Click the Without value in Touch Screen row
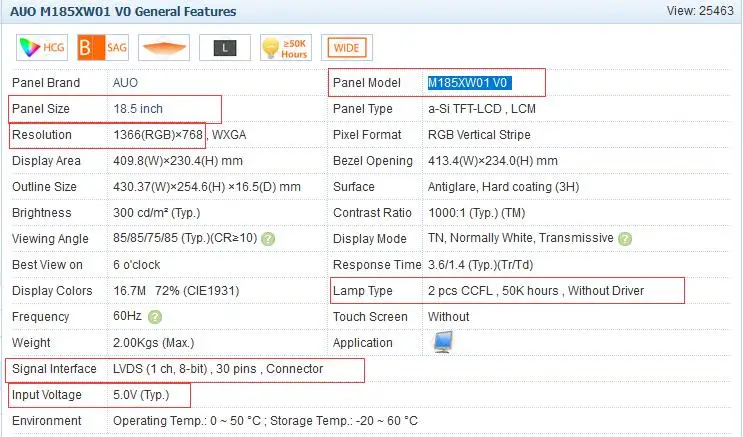Viewport: 743px width, 437px height. (448, 317)
